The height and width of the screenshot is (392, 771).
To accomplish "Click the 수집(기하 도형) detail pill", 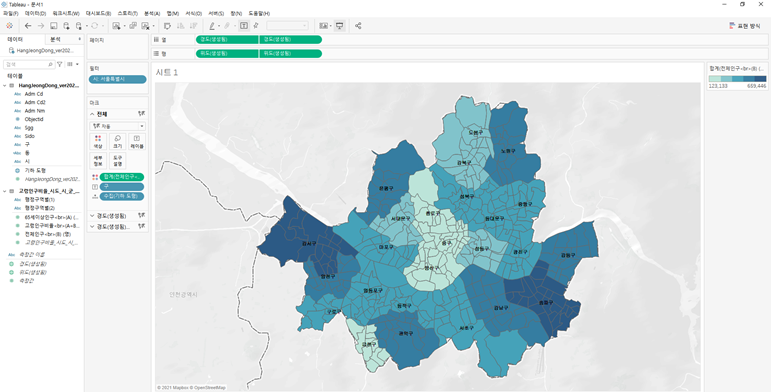I will (121, 196).
